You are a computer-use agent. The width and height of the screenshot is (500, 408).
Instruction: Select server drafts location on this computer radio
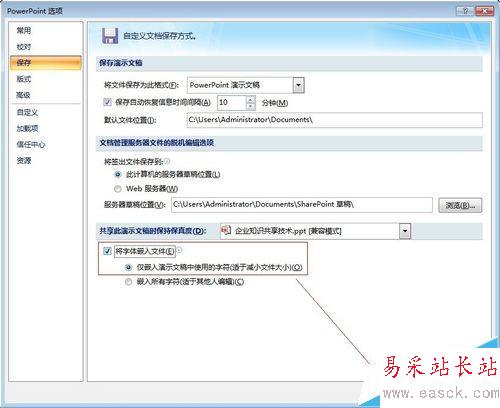tap(118, 174)
